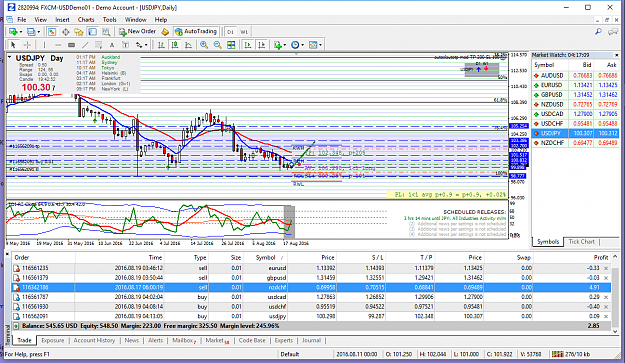
Task: Toggle AutoTrading on or off
Action: pos(196,32)
